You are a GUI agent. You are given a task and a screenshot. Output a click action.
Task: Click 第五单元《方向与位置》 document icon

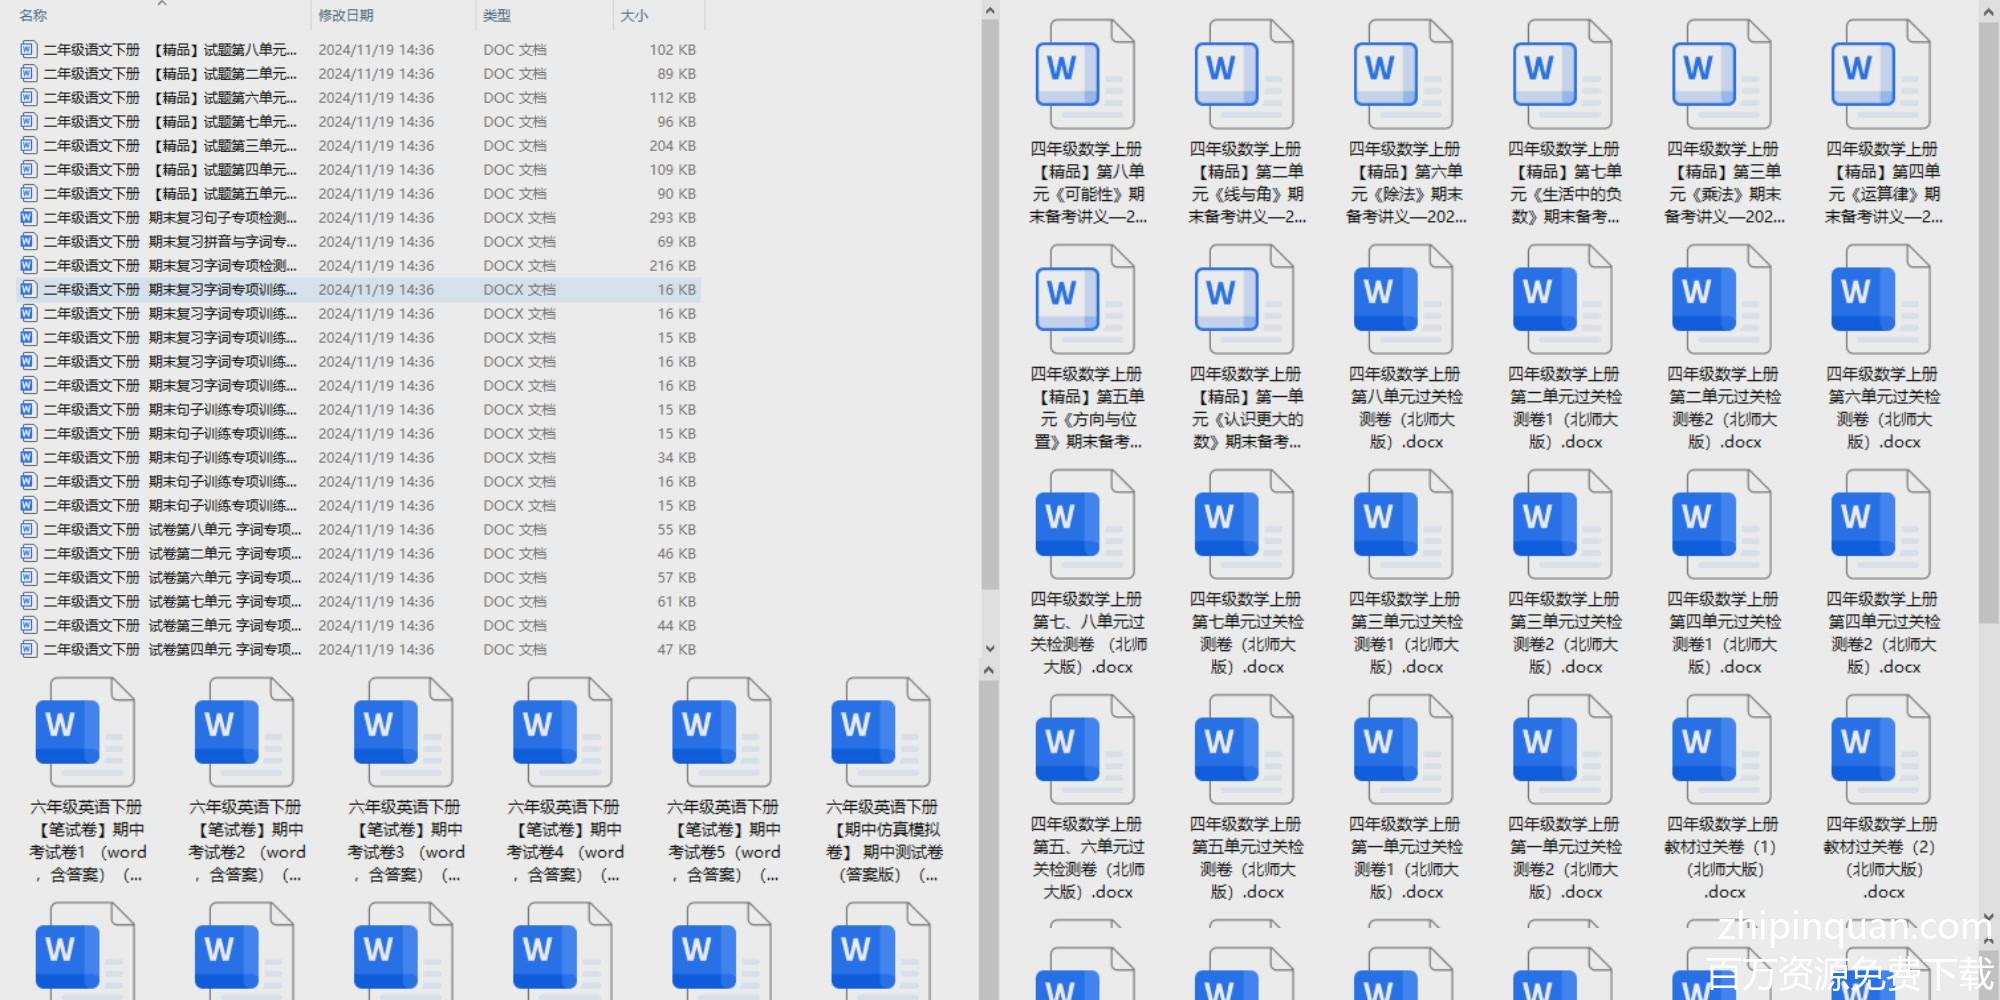point(1085,300)
